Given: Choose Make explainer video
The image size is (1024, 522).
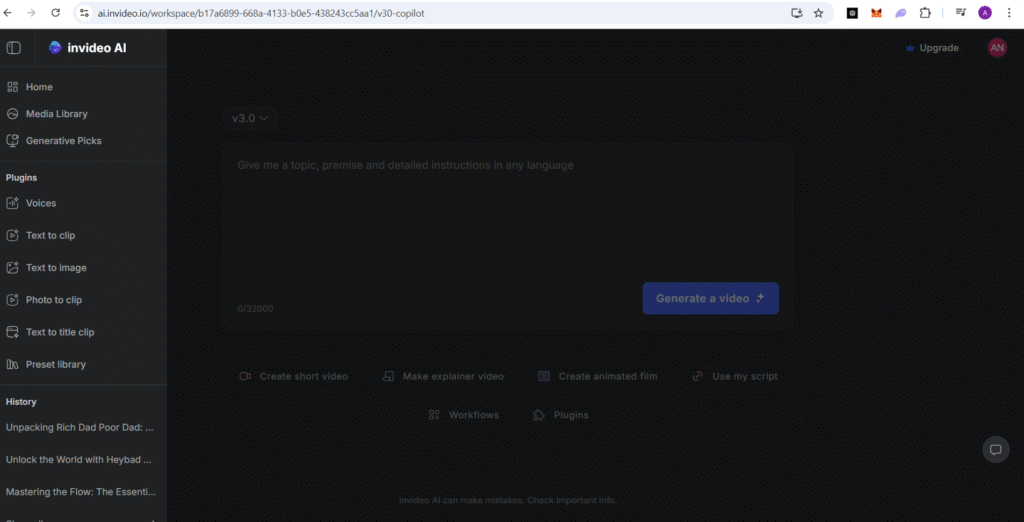Looking at the screenshot, I should pos(443,376).
